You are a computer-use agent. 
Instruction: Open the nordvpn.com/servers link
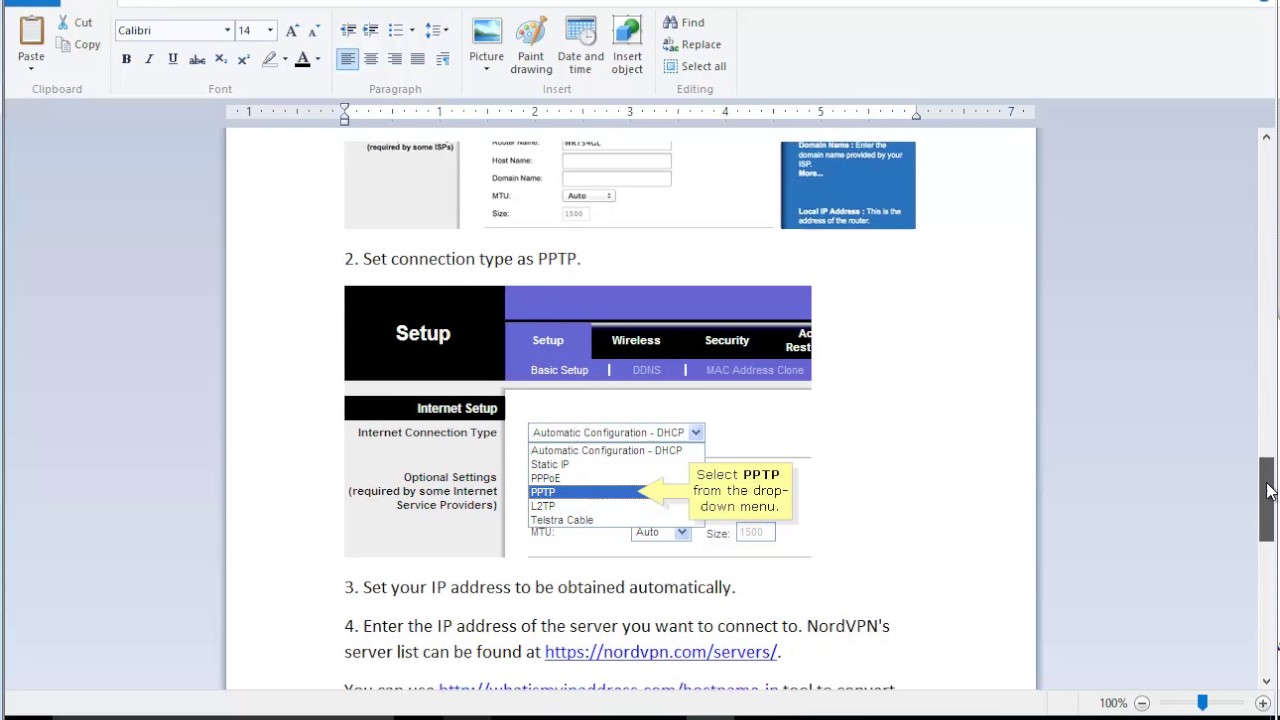pyautogui.click(x=661, y=652)
